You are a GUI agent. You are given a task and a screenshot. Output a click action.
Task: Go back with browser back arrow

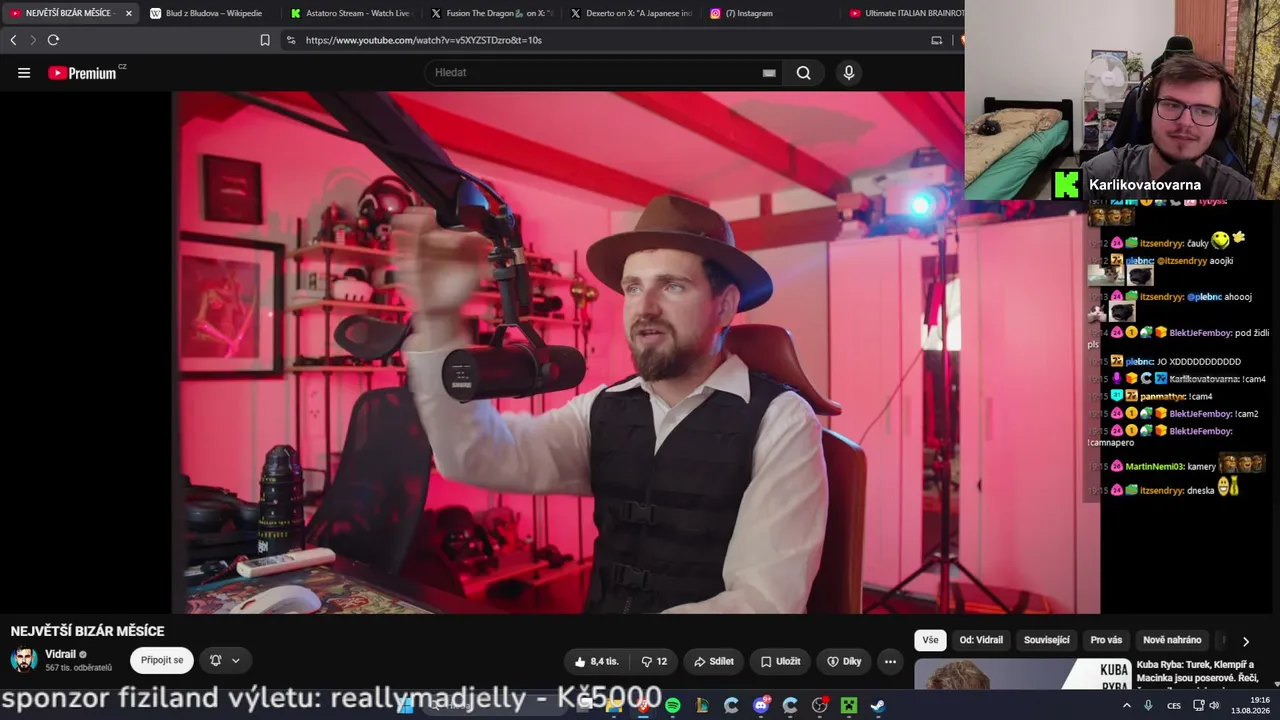13,40
